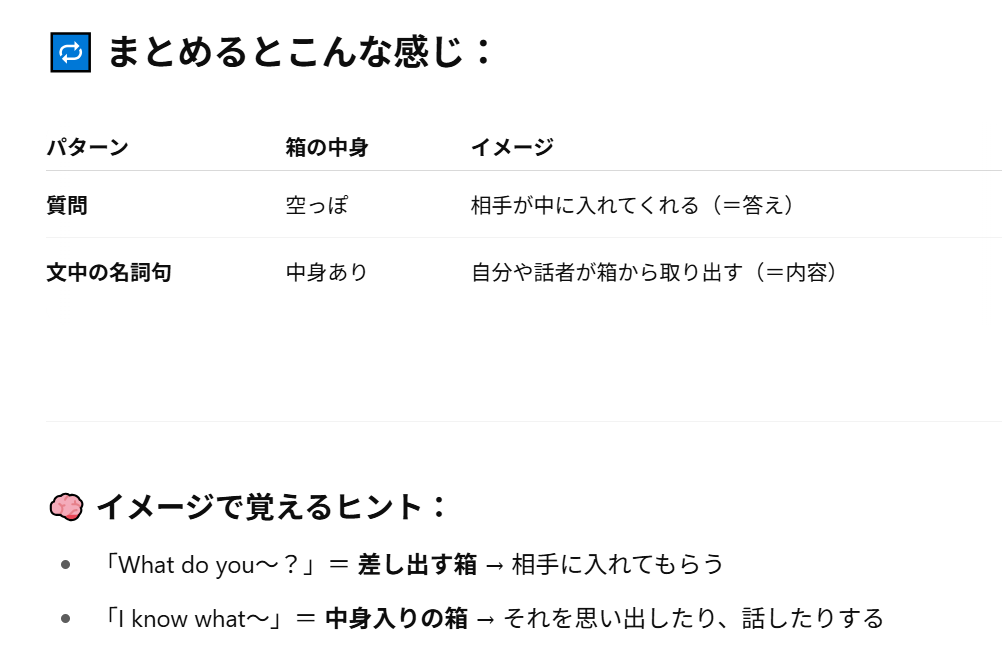Select the イメージ column header

[512, 148]
